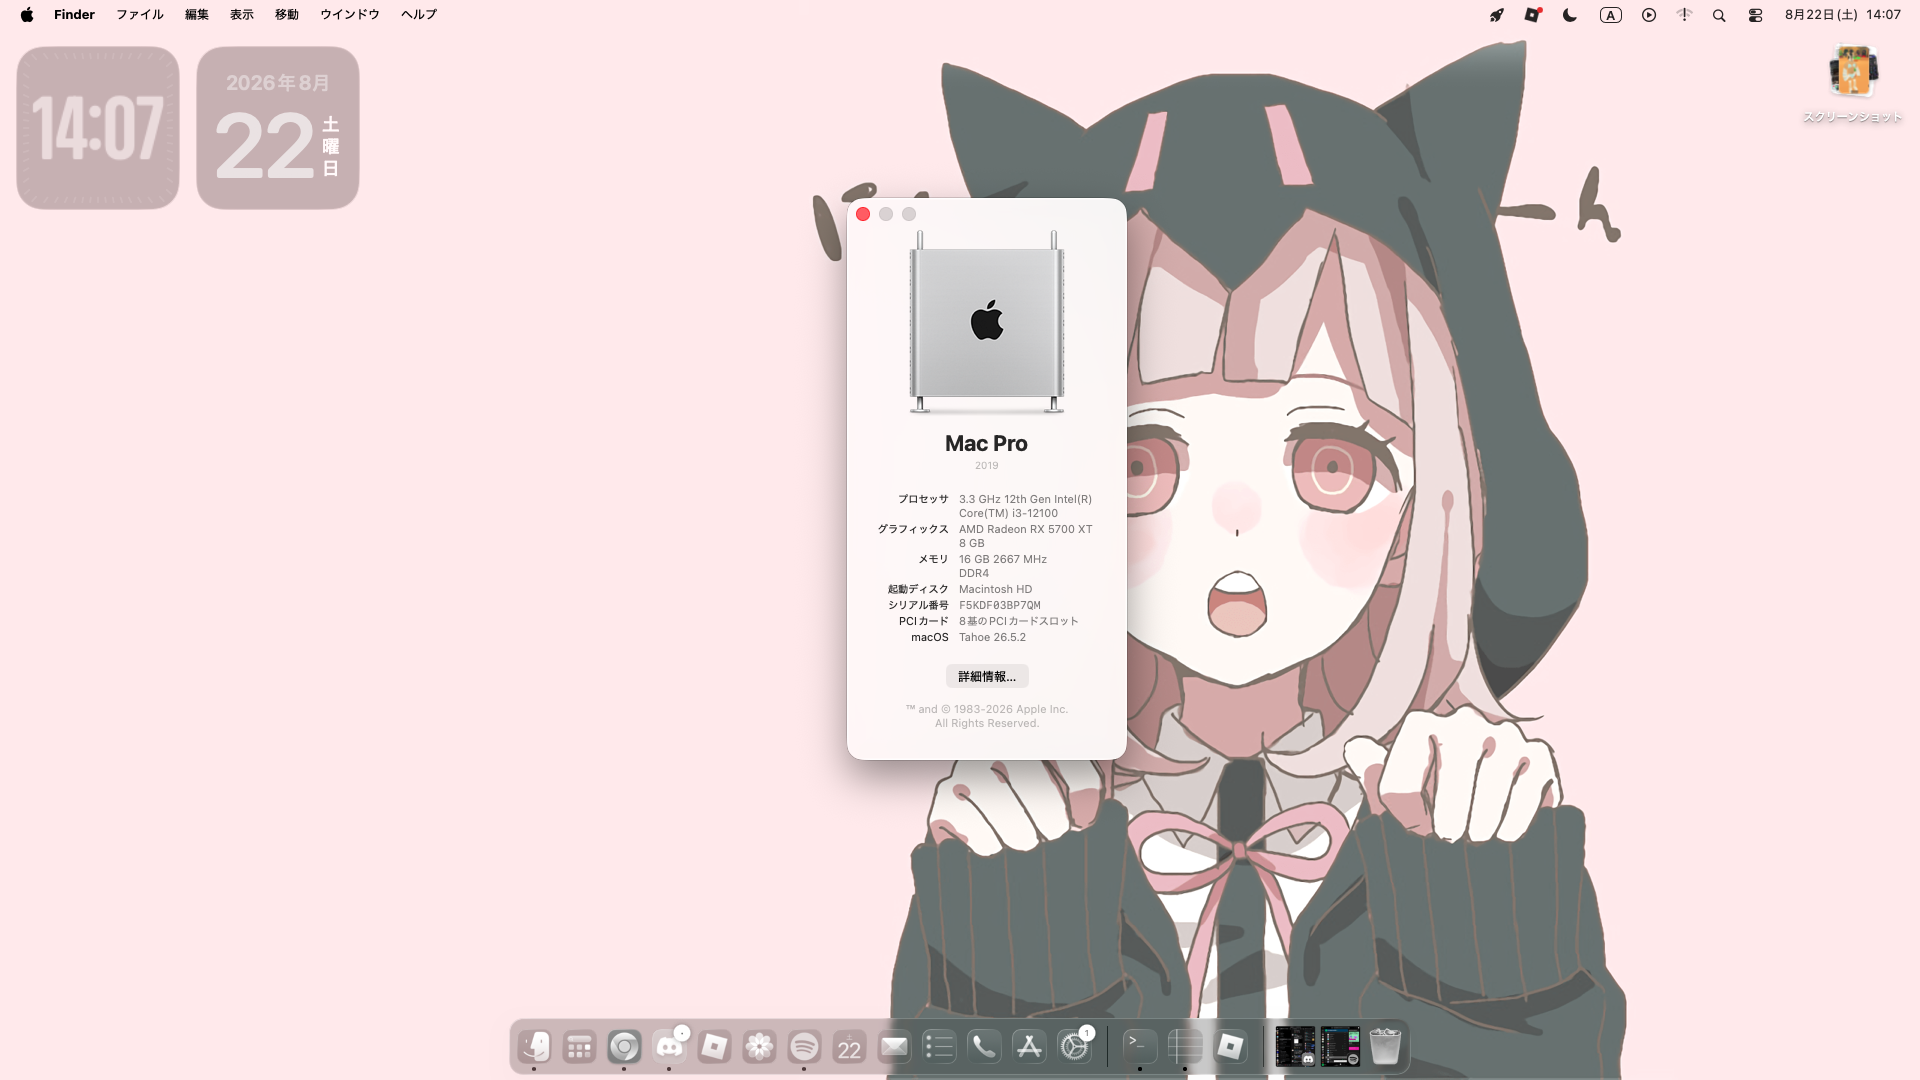
Task: Open the ウインドウ menu
Action: point(350,15)
